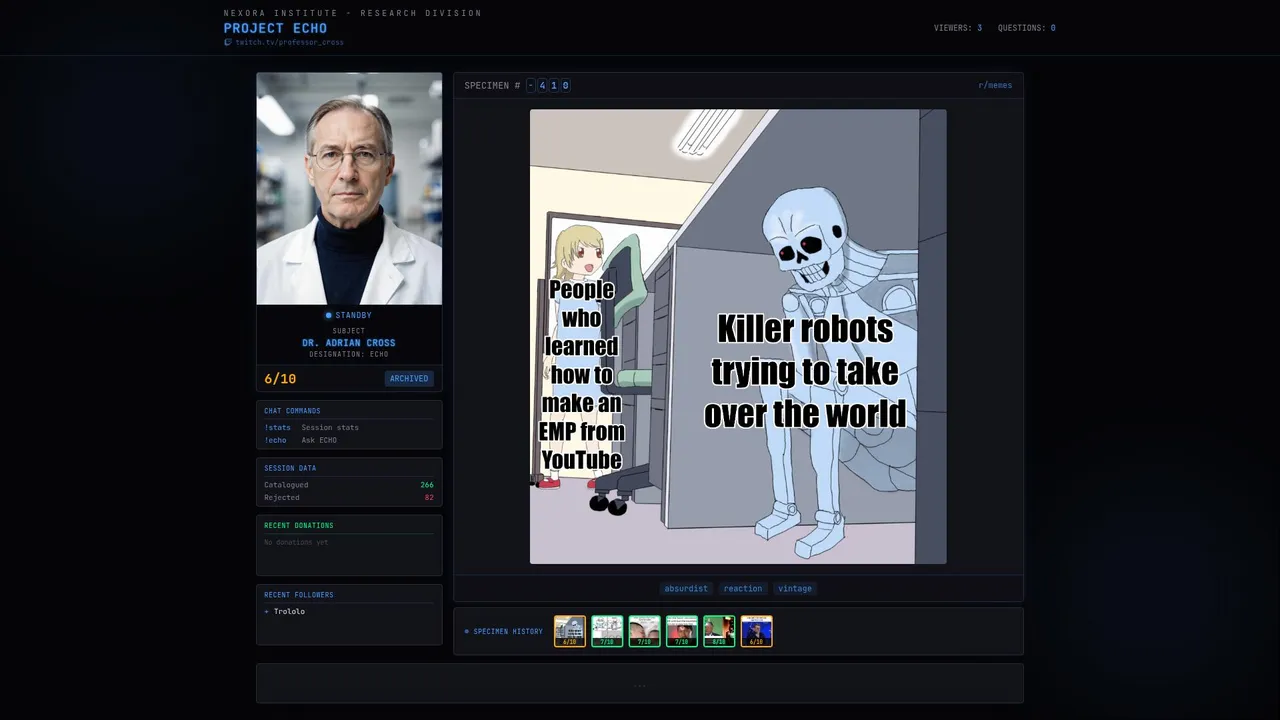Image resolution: width=1280 pixels, height=720 pixels.
Task: Select the absurdist tag
Action: tap(686, 589)
